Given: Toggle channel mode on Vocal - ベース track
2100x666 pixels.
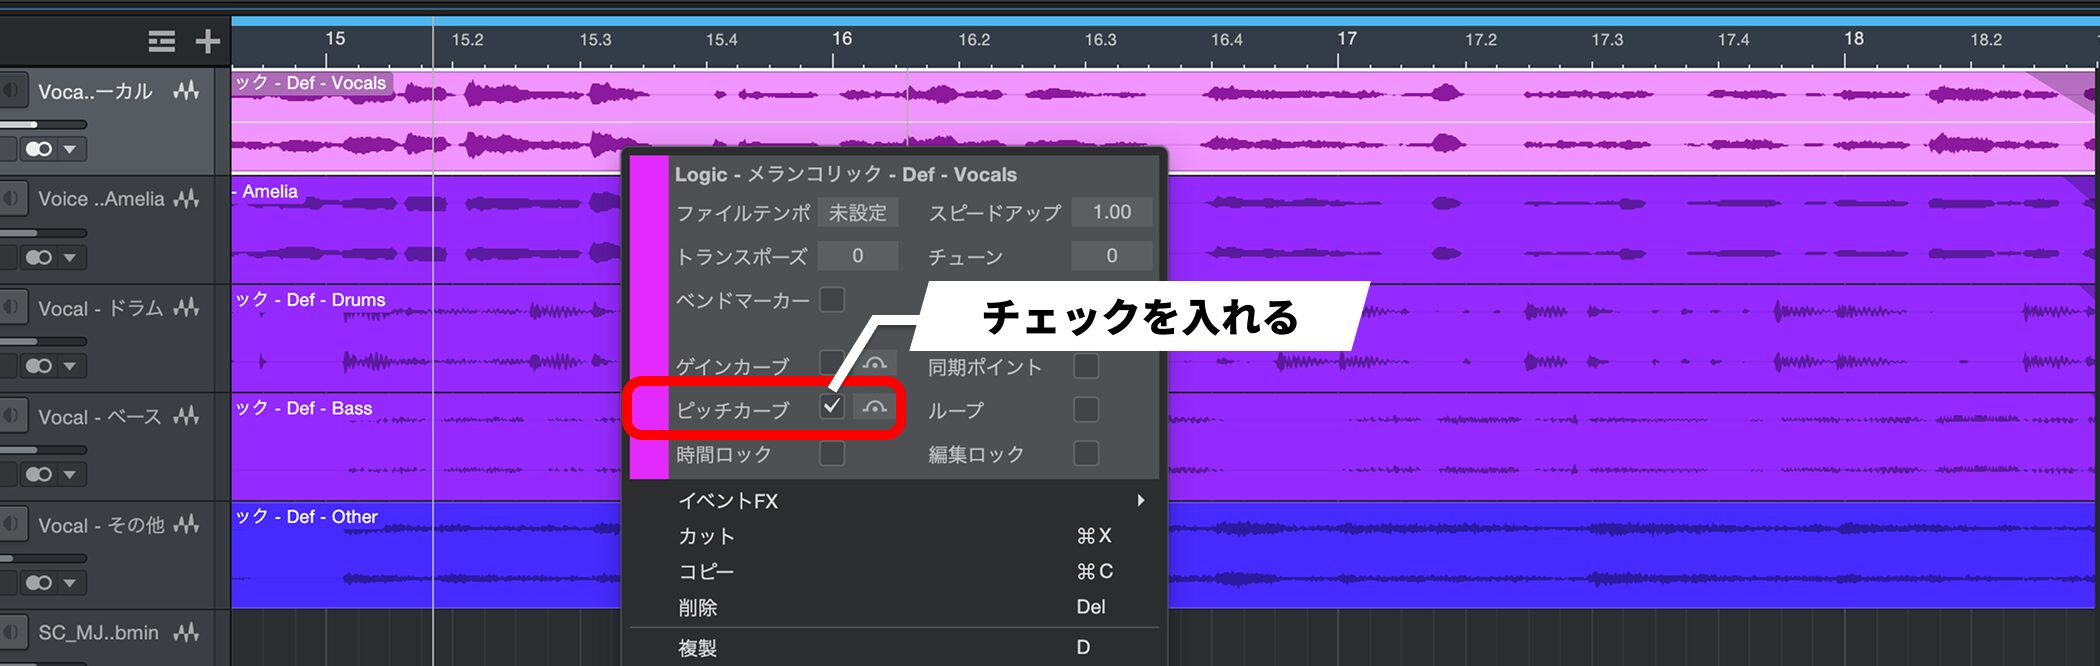Looking at the screenshot, I should point(39,474).
